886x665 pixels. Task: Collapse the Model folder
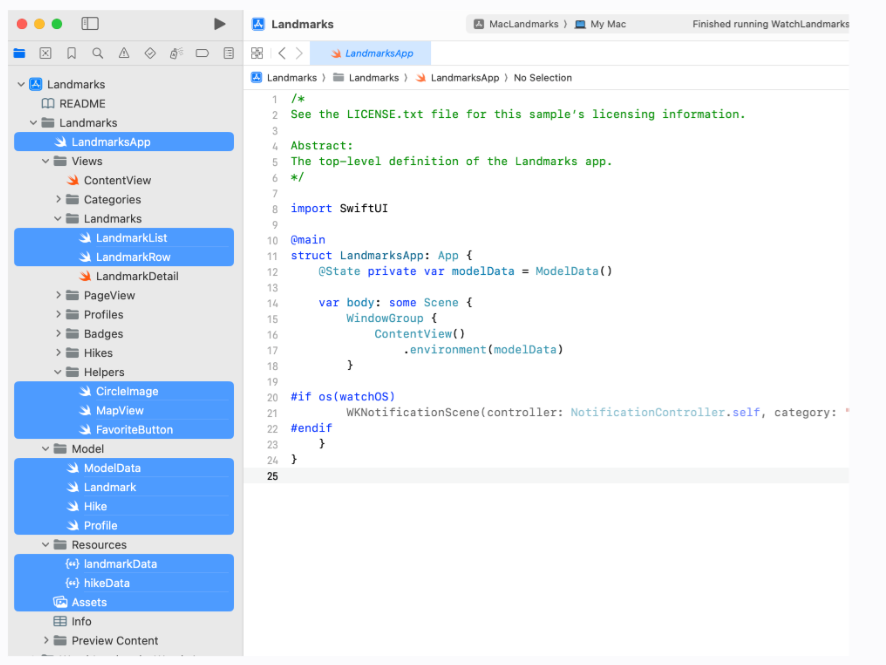coord(46,449)
